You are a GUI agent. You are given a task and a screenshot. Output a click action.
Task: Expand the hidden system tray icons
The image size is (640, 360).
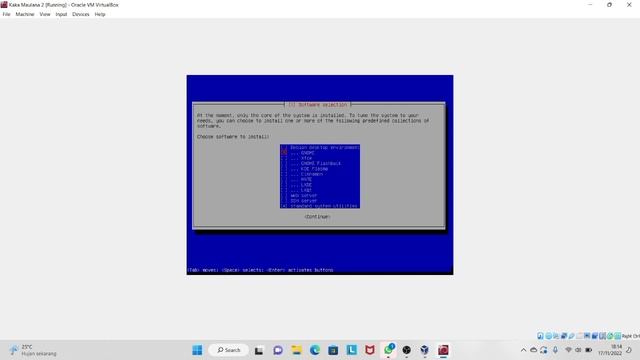(523, 350)
